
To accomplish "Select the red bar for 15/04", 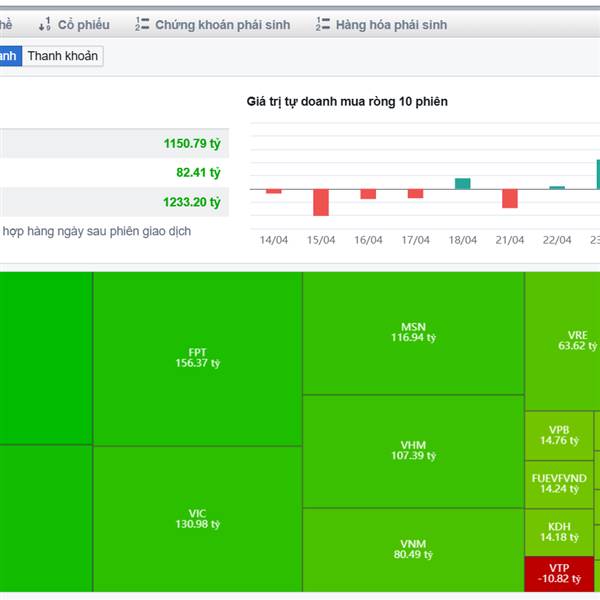I will click(321, 202).
